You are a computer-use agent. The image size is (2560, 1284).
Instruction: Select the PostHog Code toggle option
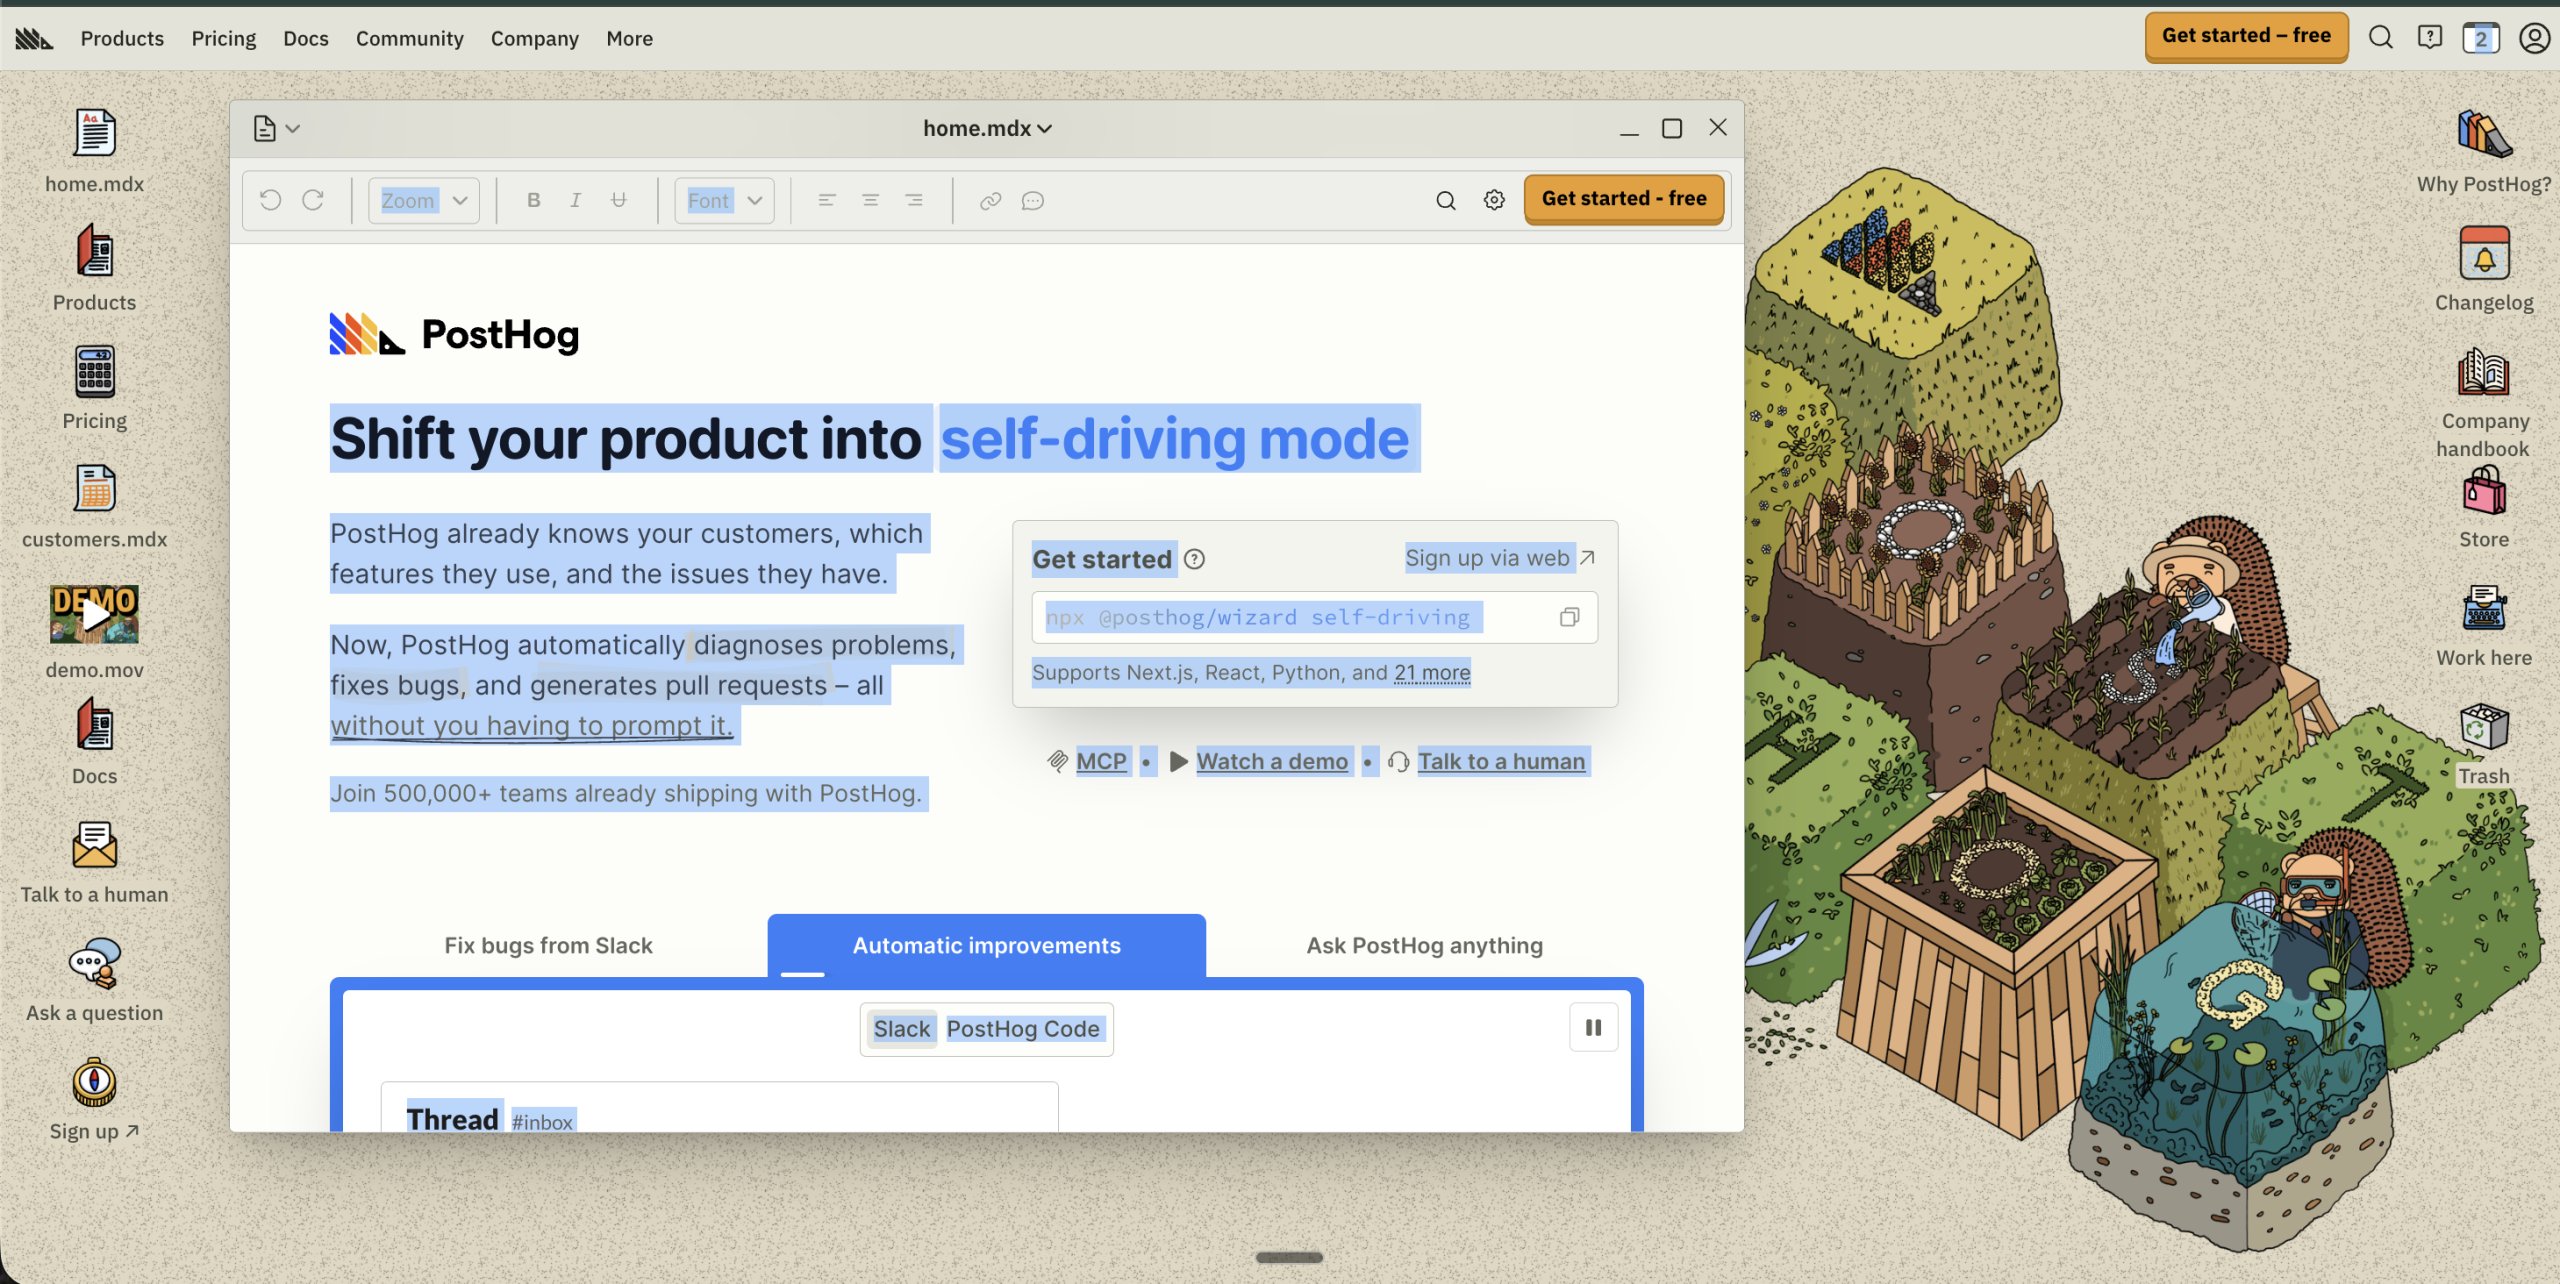click(x=1023, y=1029)
